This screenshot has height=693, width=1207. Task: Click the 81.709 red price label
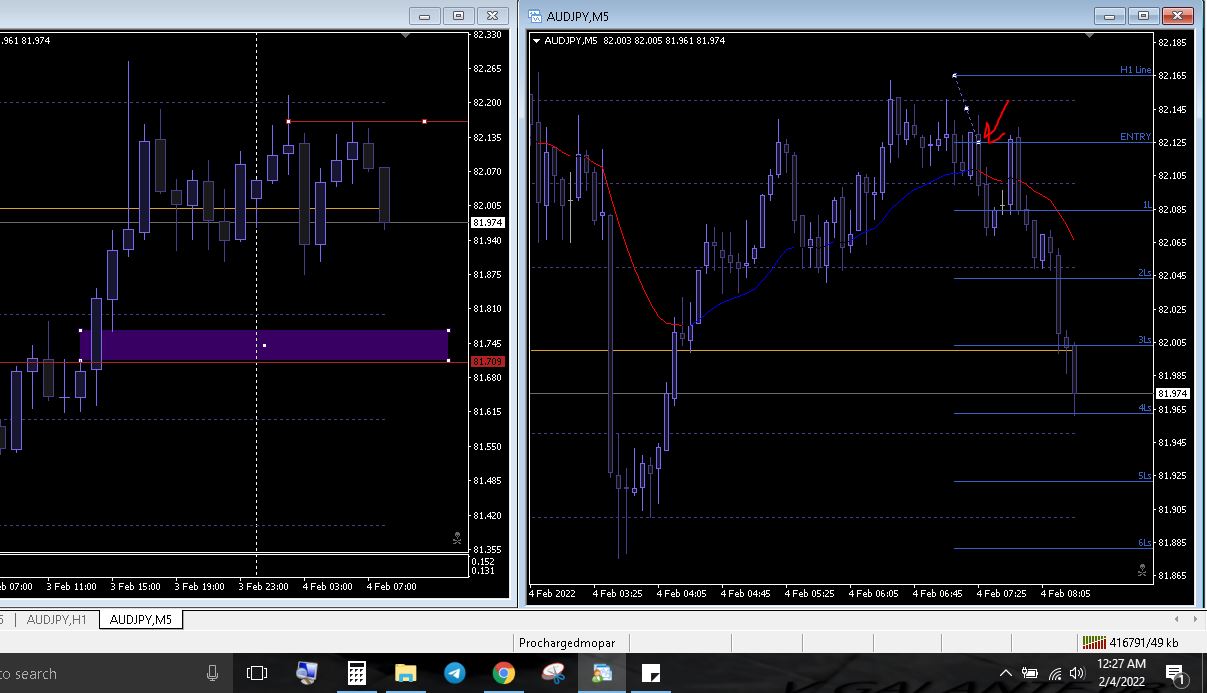(x=487, y=361)
